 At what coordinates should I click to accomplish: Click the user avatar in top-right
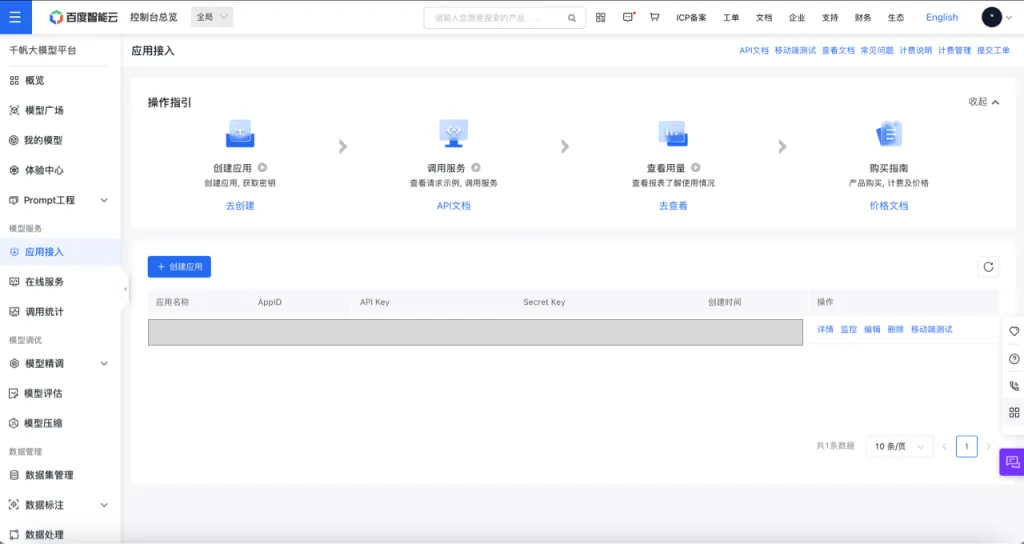[991, 17]
